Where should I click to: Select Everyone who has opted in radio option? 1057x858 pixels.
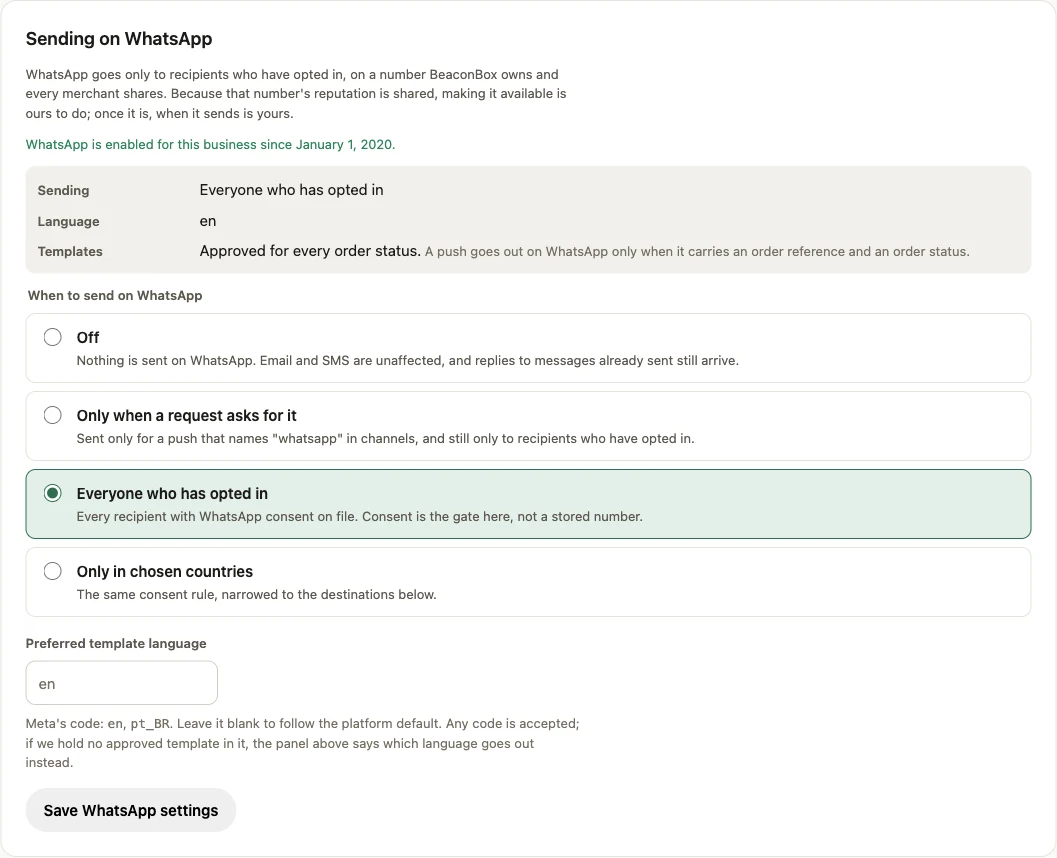(x=53, y=493)
